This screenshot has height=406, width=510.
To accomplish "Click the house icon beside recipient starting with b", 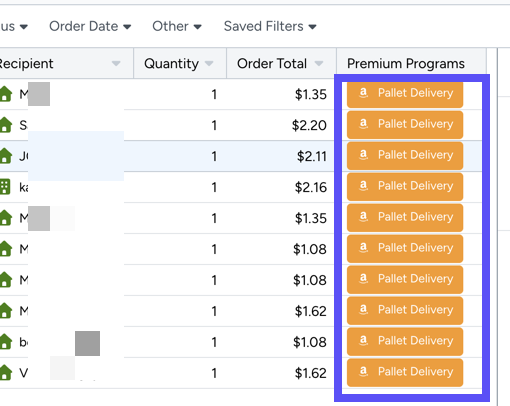I will [5, 342].
